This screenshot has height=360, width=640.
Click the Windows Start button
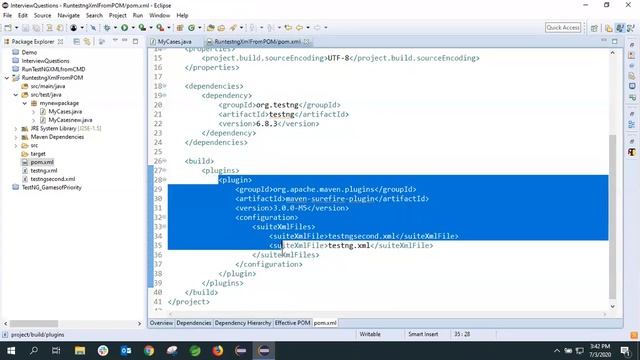tap(11, 351)
